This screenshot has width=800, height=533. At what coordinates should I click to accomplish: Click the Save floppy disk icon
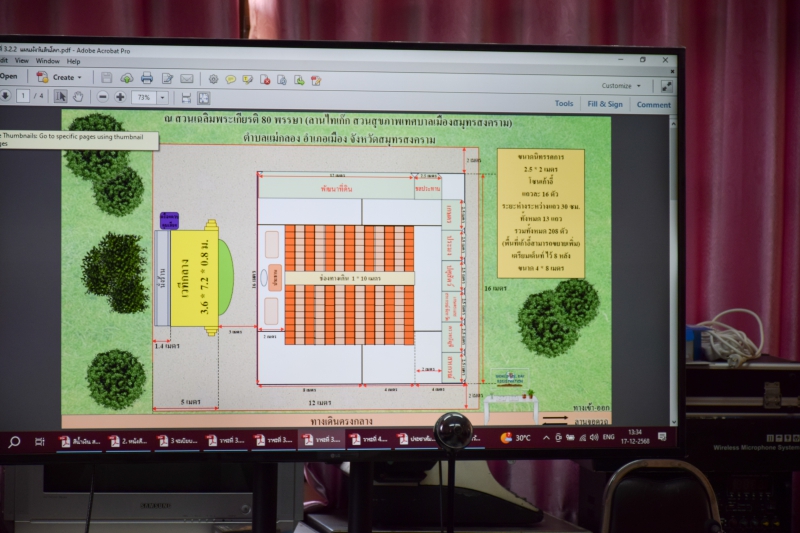pyautogui.click(x=107, y=78)
